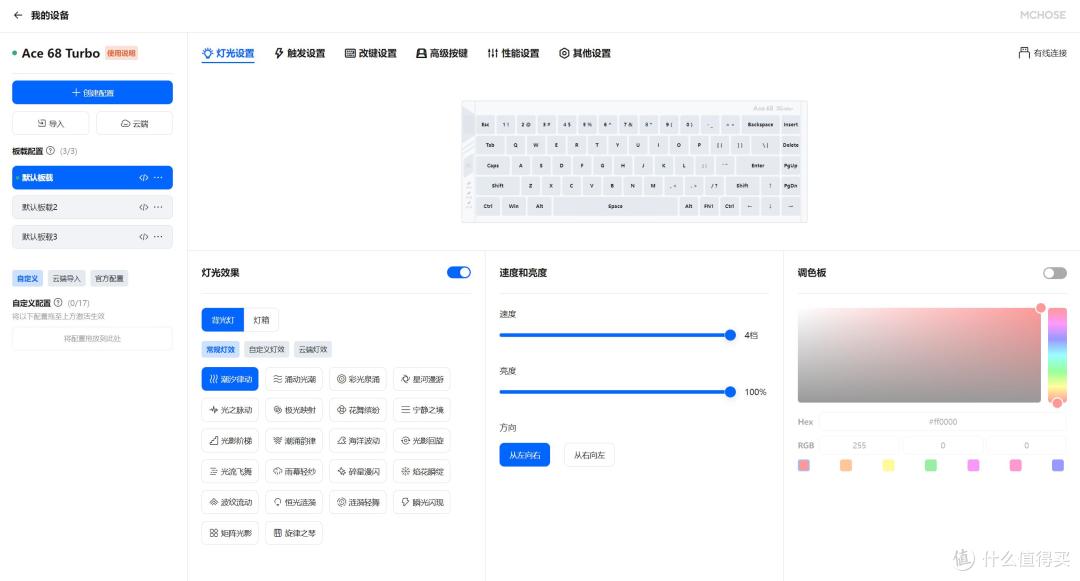The image size is (1080, 581).
Task: Click the 亮度 slider handle
Action: (x=730, y=392)
